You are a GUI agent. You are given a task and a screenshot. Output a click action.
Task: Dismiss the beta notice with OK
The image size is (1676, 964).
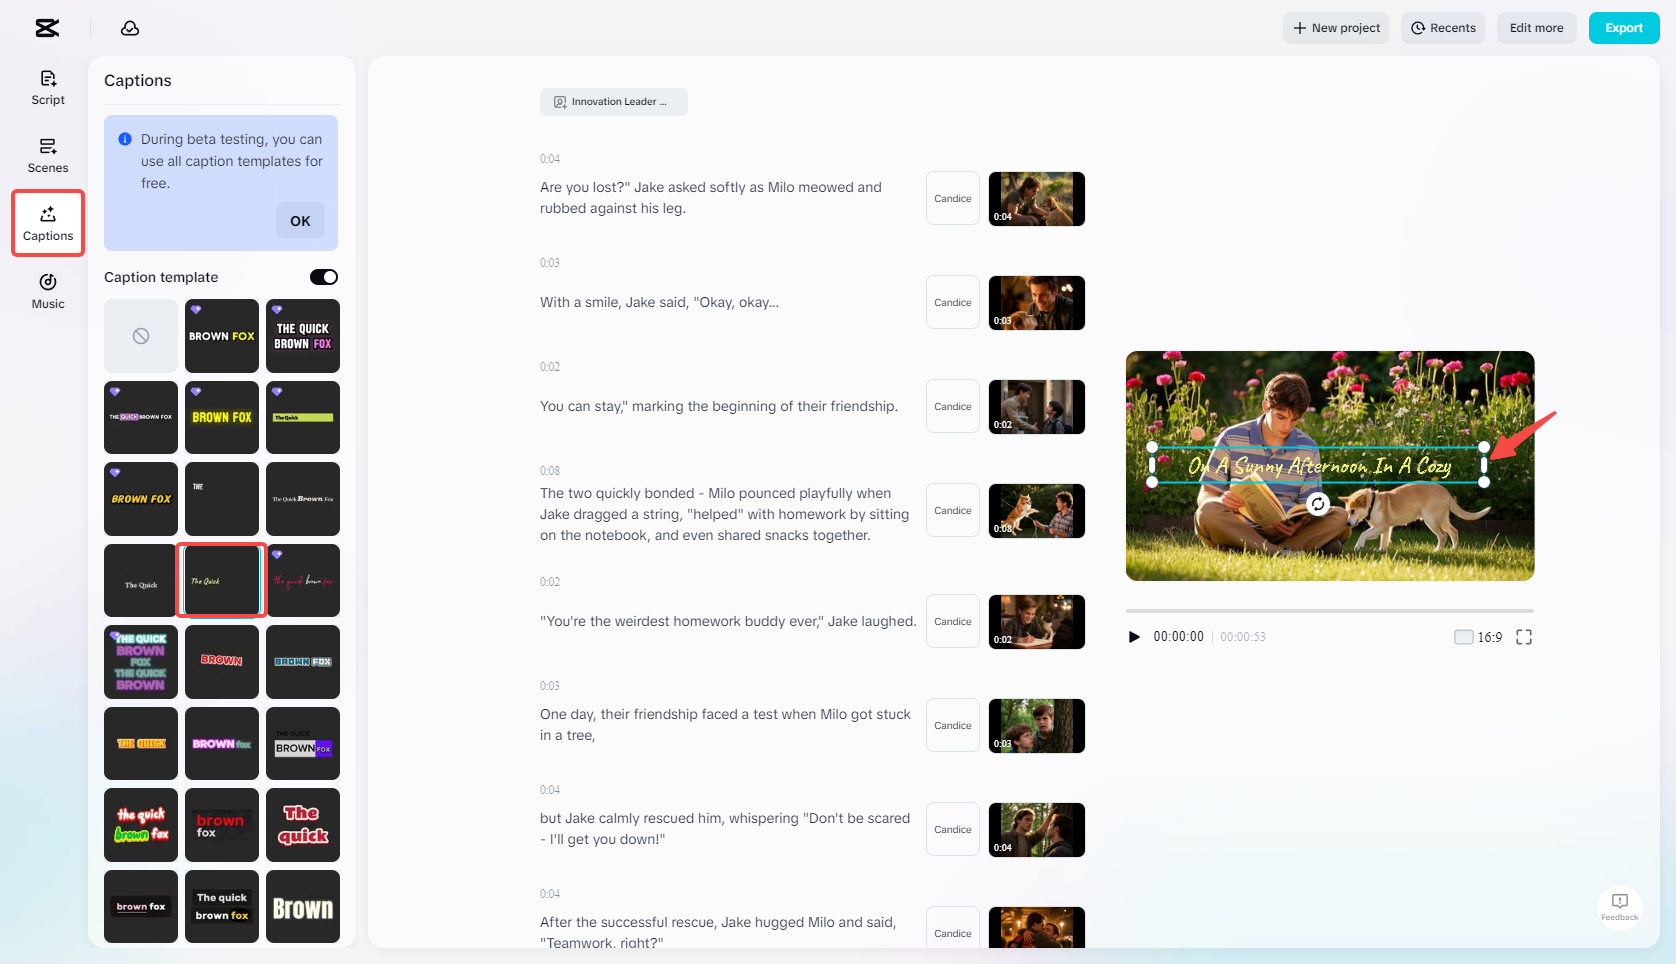point(300,220)
